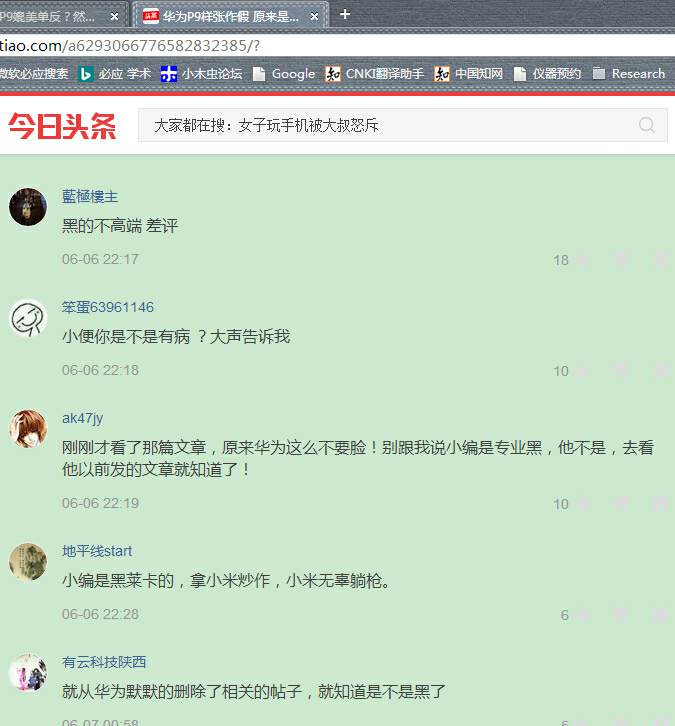Open the CNKI翻译助手 bookmark
This screenshot has width=675, height=726.
click(x=375, y=74)
